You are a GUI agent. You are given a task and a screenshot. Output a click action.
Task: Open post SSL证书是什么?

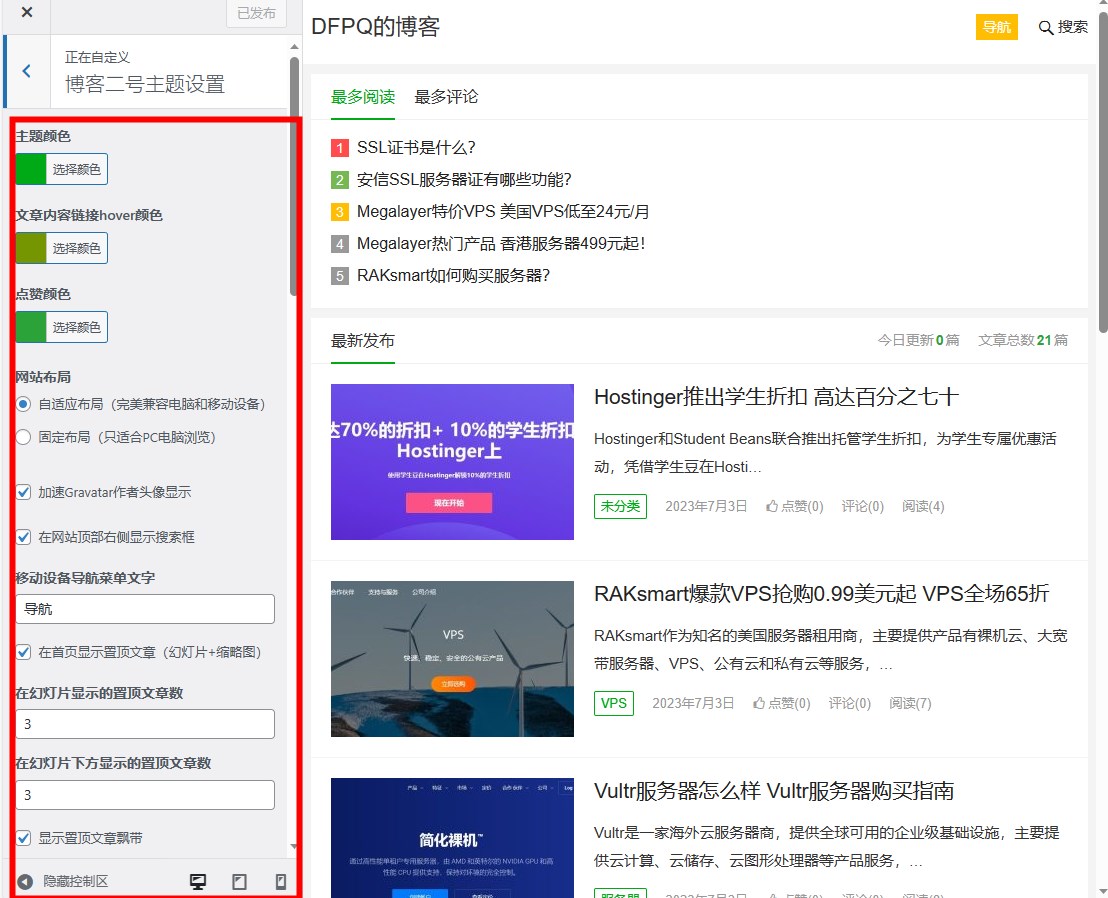pyautogui.click(x=416, y=148)
